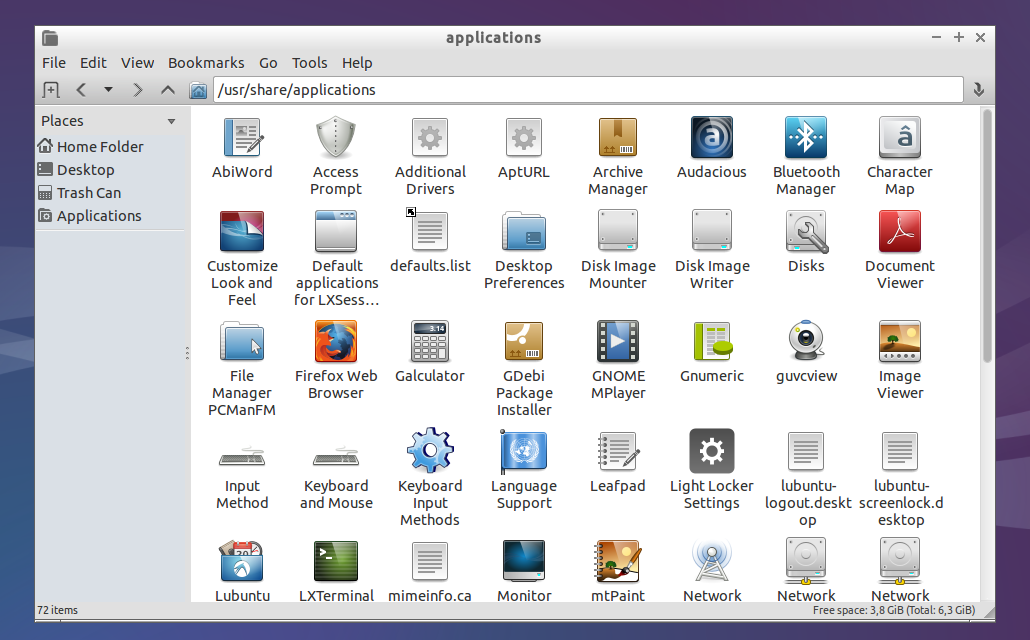Open Trash Can in sidebar
The width and height of the screenshot is (1030, 640).
[79, 193]
